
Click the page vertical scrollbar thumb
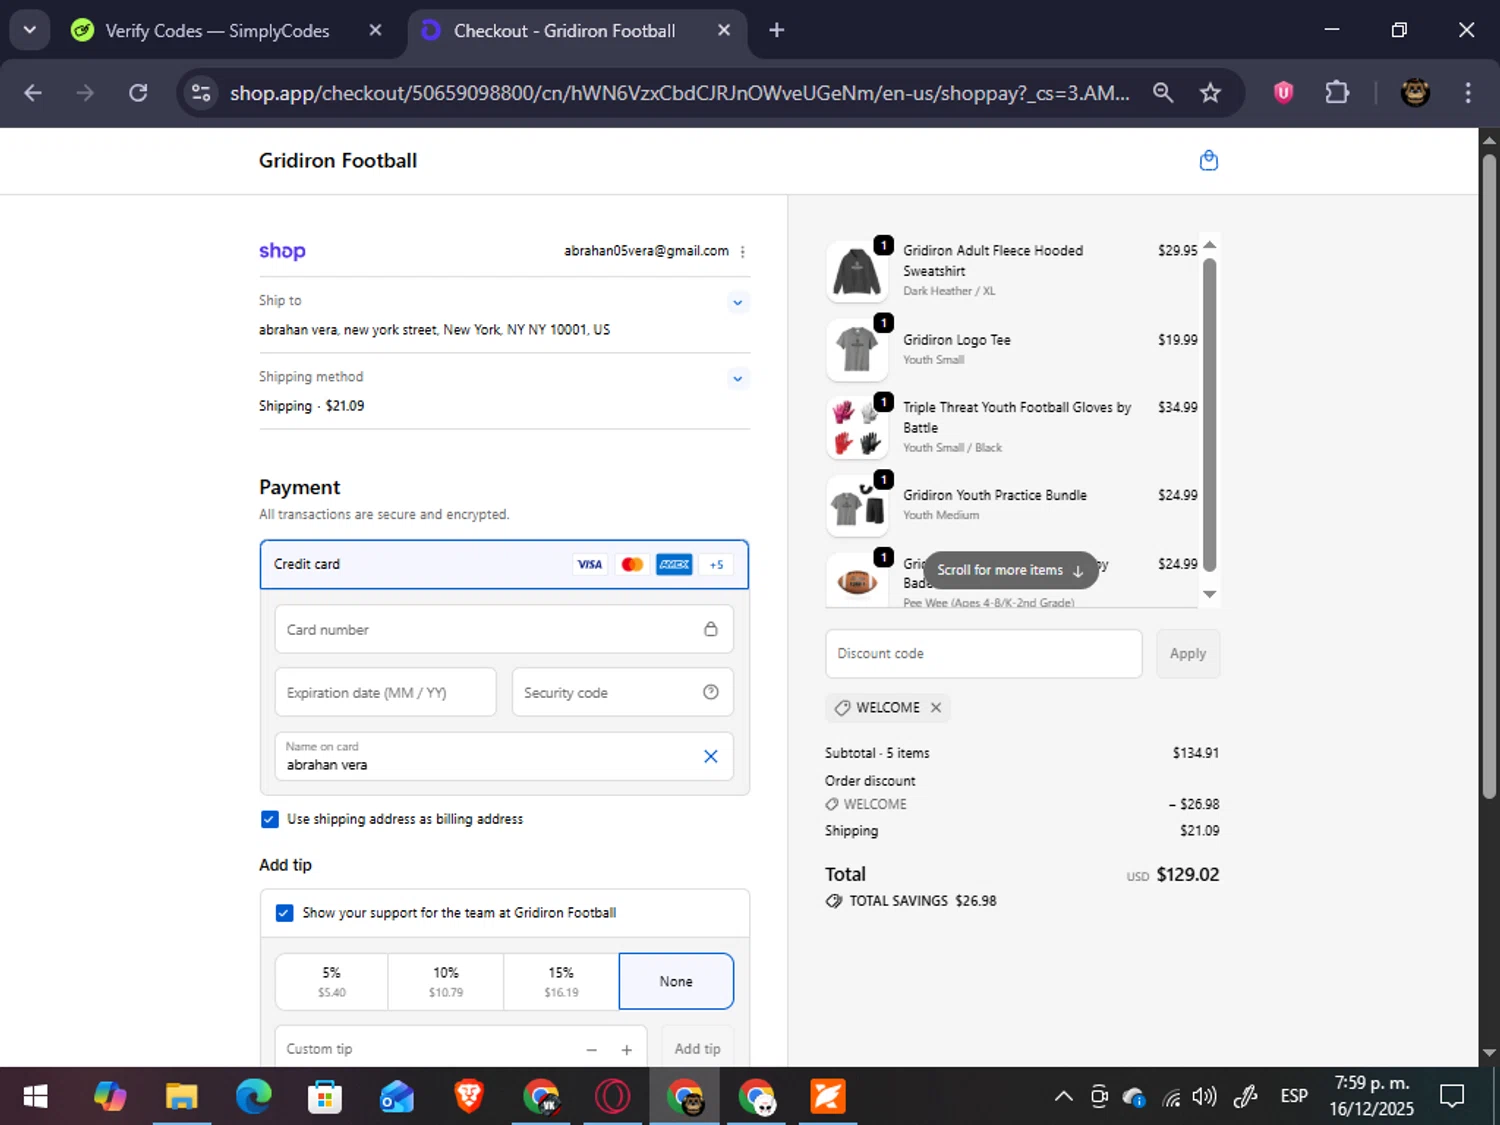point(1489,475)
